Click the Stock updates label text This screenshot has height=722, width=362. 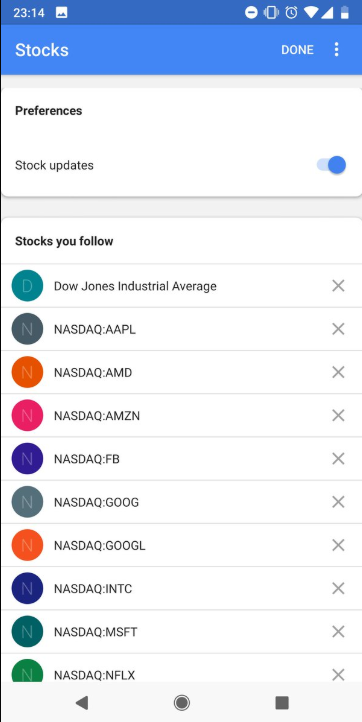54,165
